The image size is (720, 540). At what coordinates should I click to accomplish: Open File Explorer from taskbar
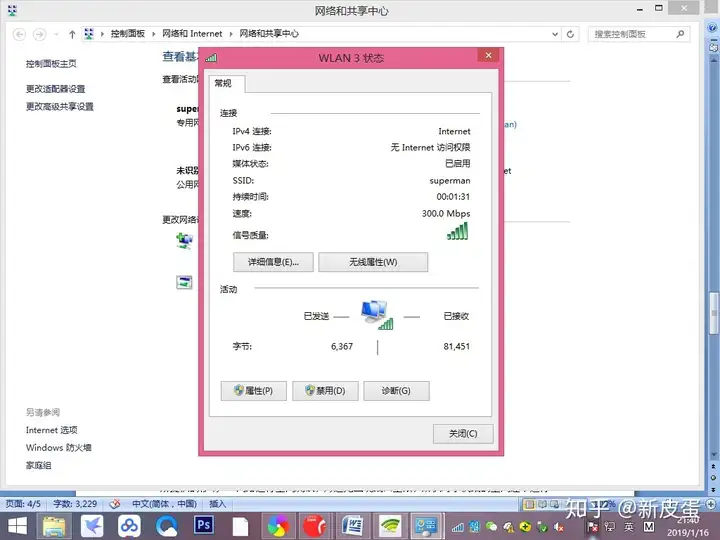(x=54, y=526)
